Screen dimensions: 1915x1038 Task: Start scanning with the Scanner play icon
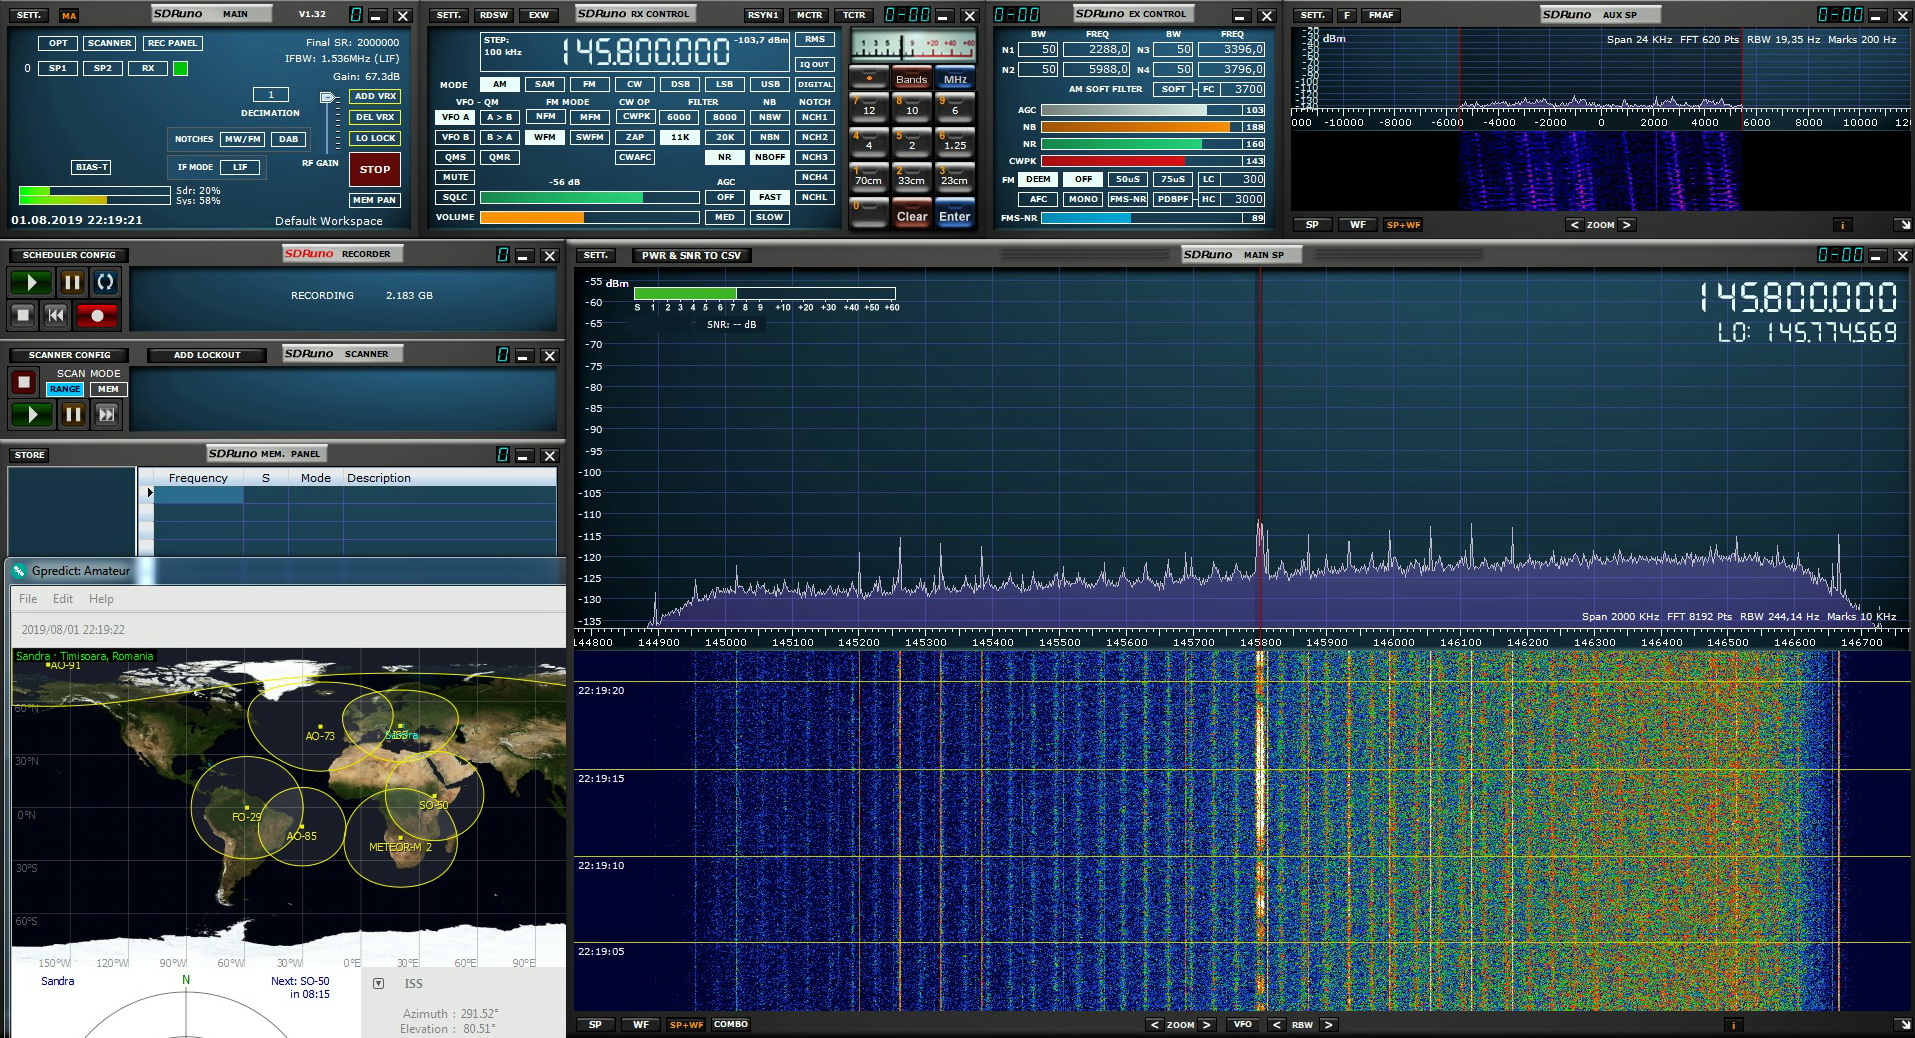coord(31,414)
